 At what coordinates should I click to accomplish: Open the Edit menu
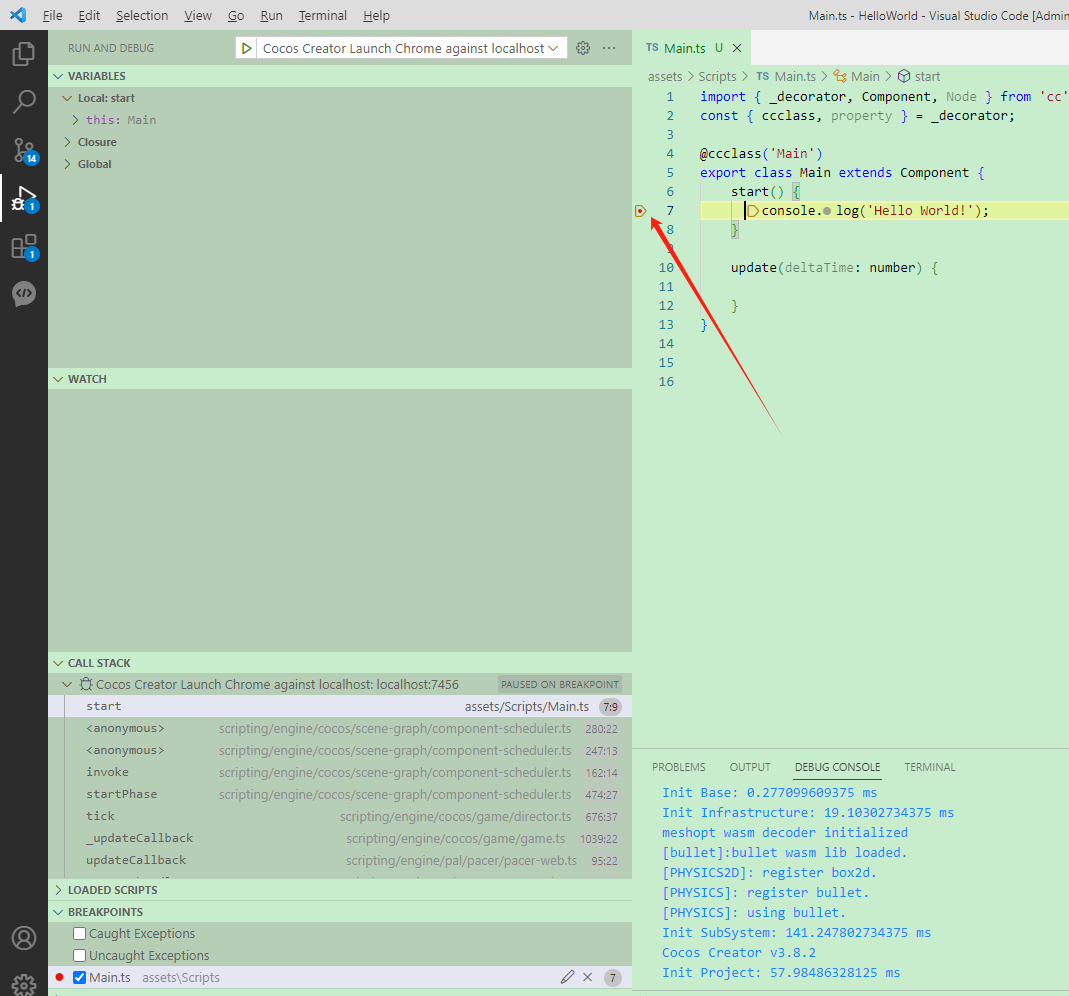pyautogui.click(x=89, y=15)
